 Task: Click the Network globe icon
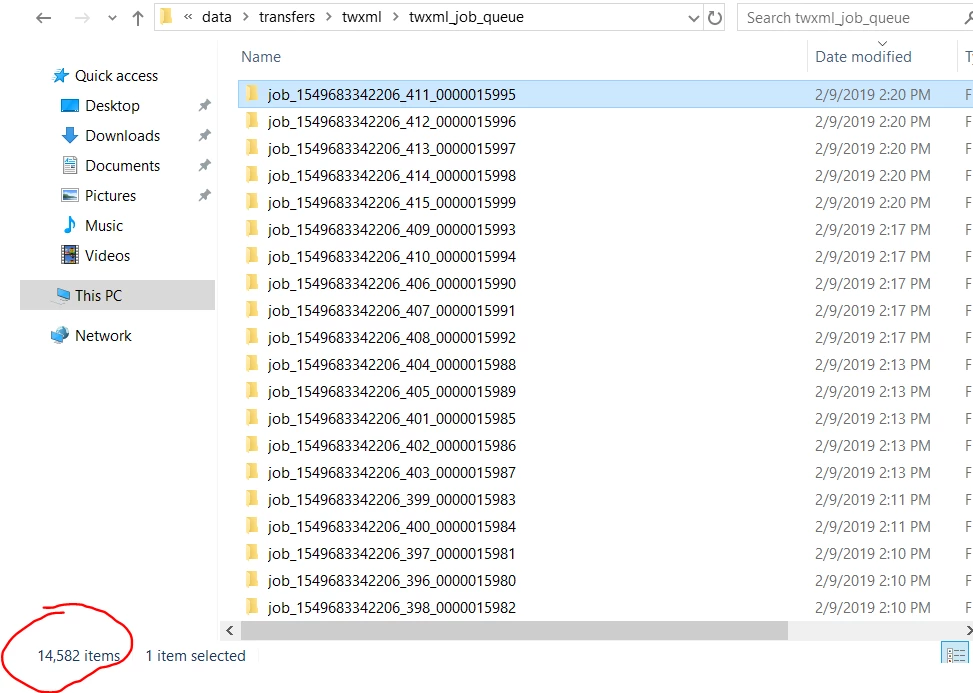pyautogui.click(x=60, y=336)
